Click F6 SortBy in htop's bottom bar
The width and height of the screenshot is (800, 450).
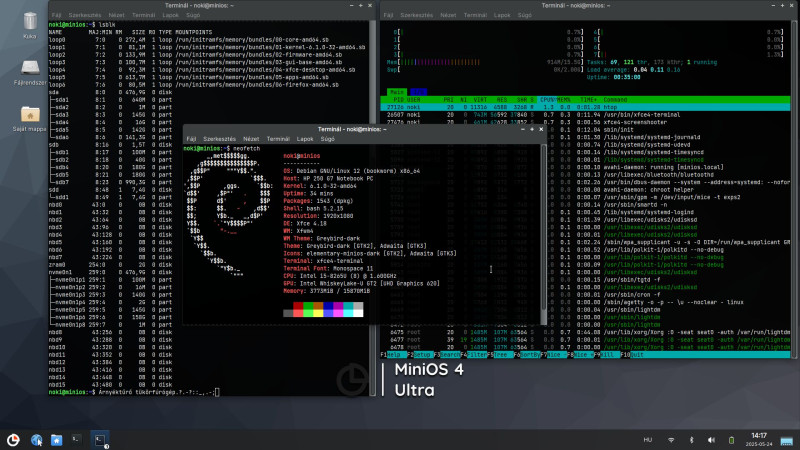(527, 355)
